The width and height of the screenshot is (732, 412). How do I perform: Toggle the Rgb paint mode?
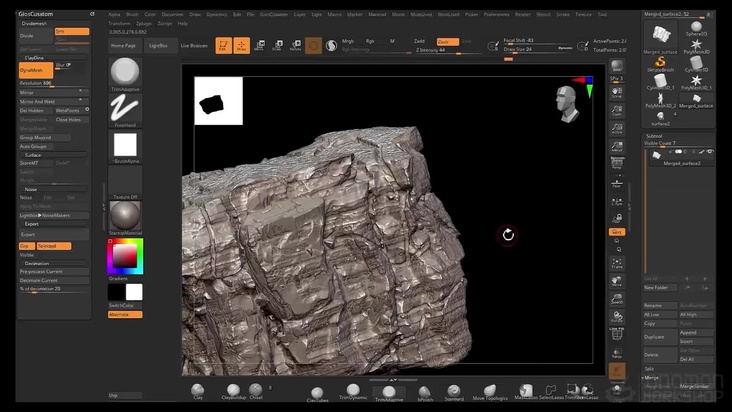(x=370, y=42)
